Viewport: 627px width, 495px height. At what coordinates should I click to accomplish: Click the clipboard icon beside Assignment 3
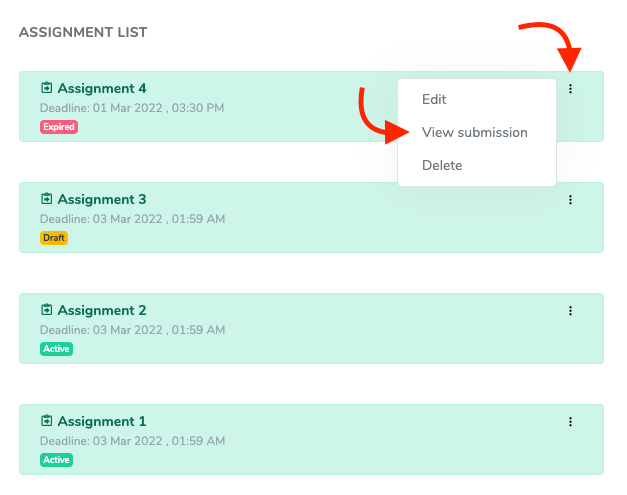pos(46,200)
